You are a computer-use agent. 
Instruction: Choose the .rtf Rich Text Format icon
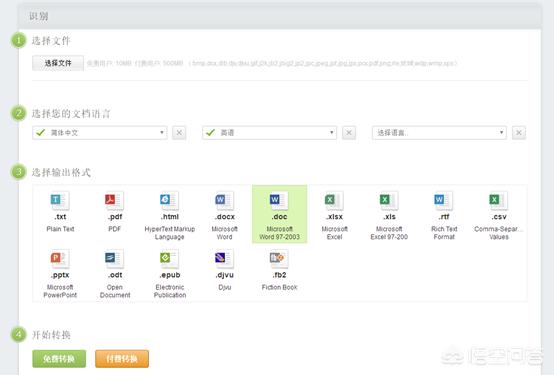click(444, 200)
